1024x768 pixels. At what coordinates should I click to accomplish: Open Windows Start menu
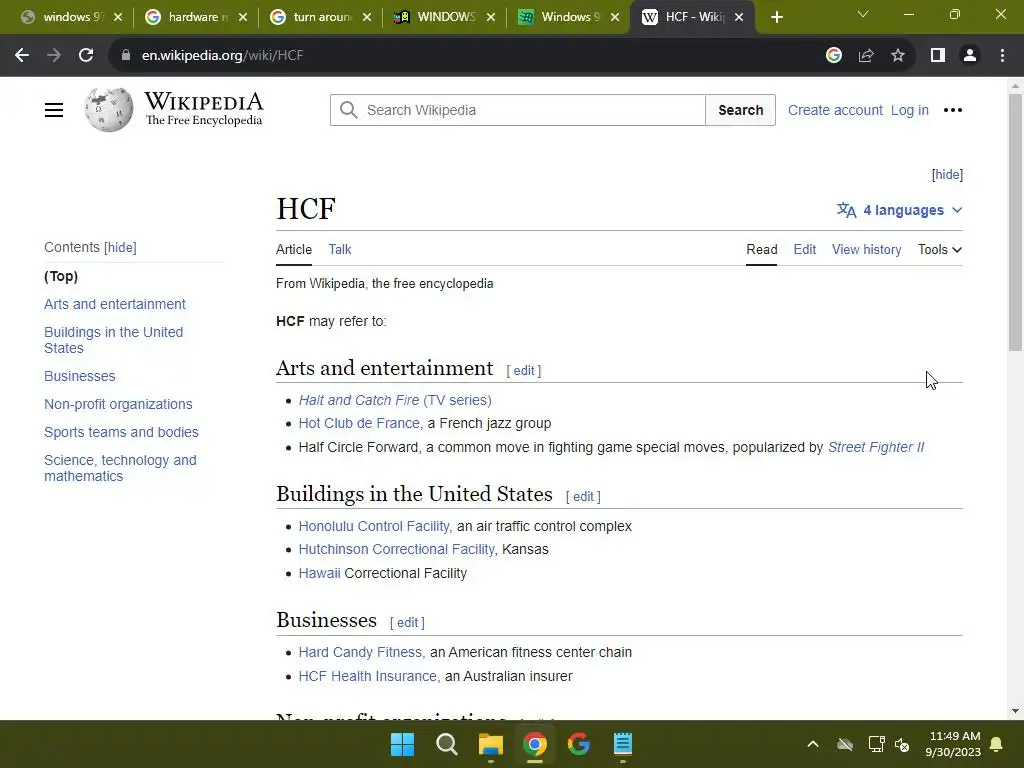pos(402,744)
